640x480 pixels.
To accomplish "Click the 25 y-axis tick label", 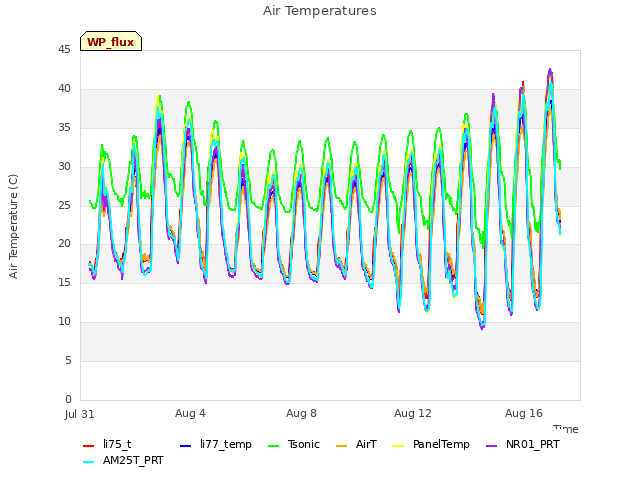I will (x=64, y=205).
